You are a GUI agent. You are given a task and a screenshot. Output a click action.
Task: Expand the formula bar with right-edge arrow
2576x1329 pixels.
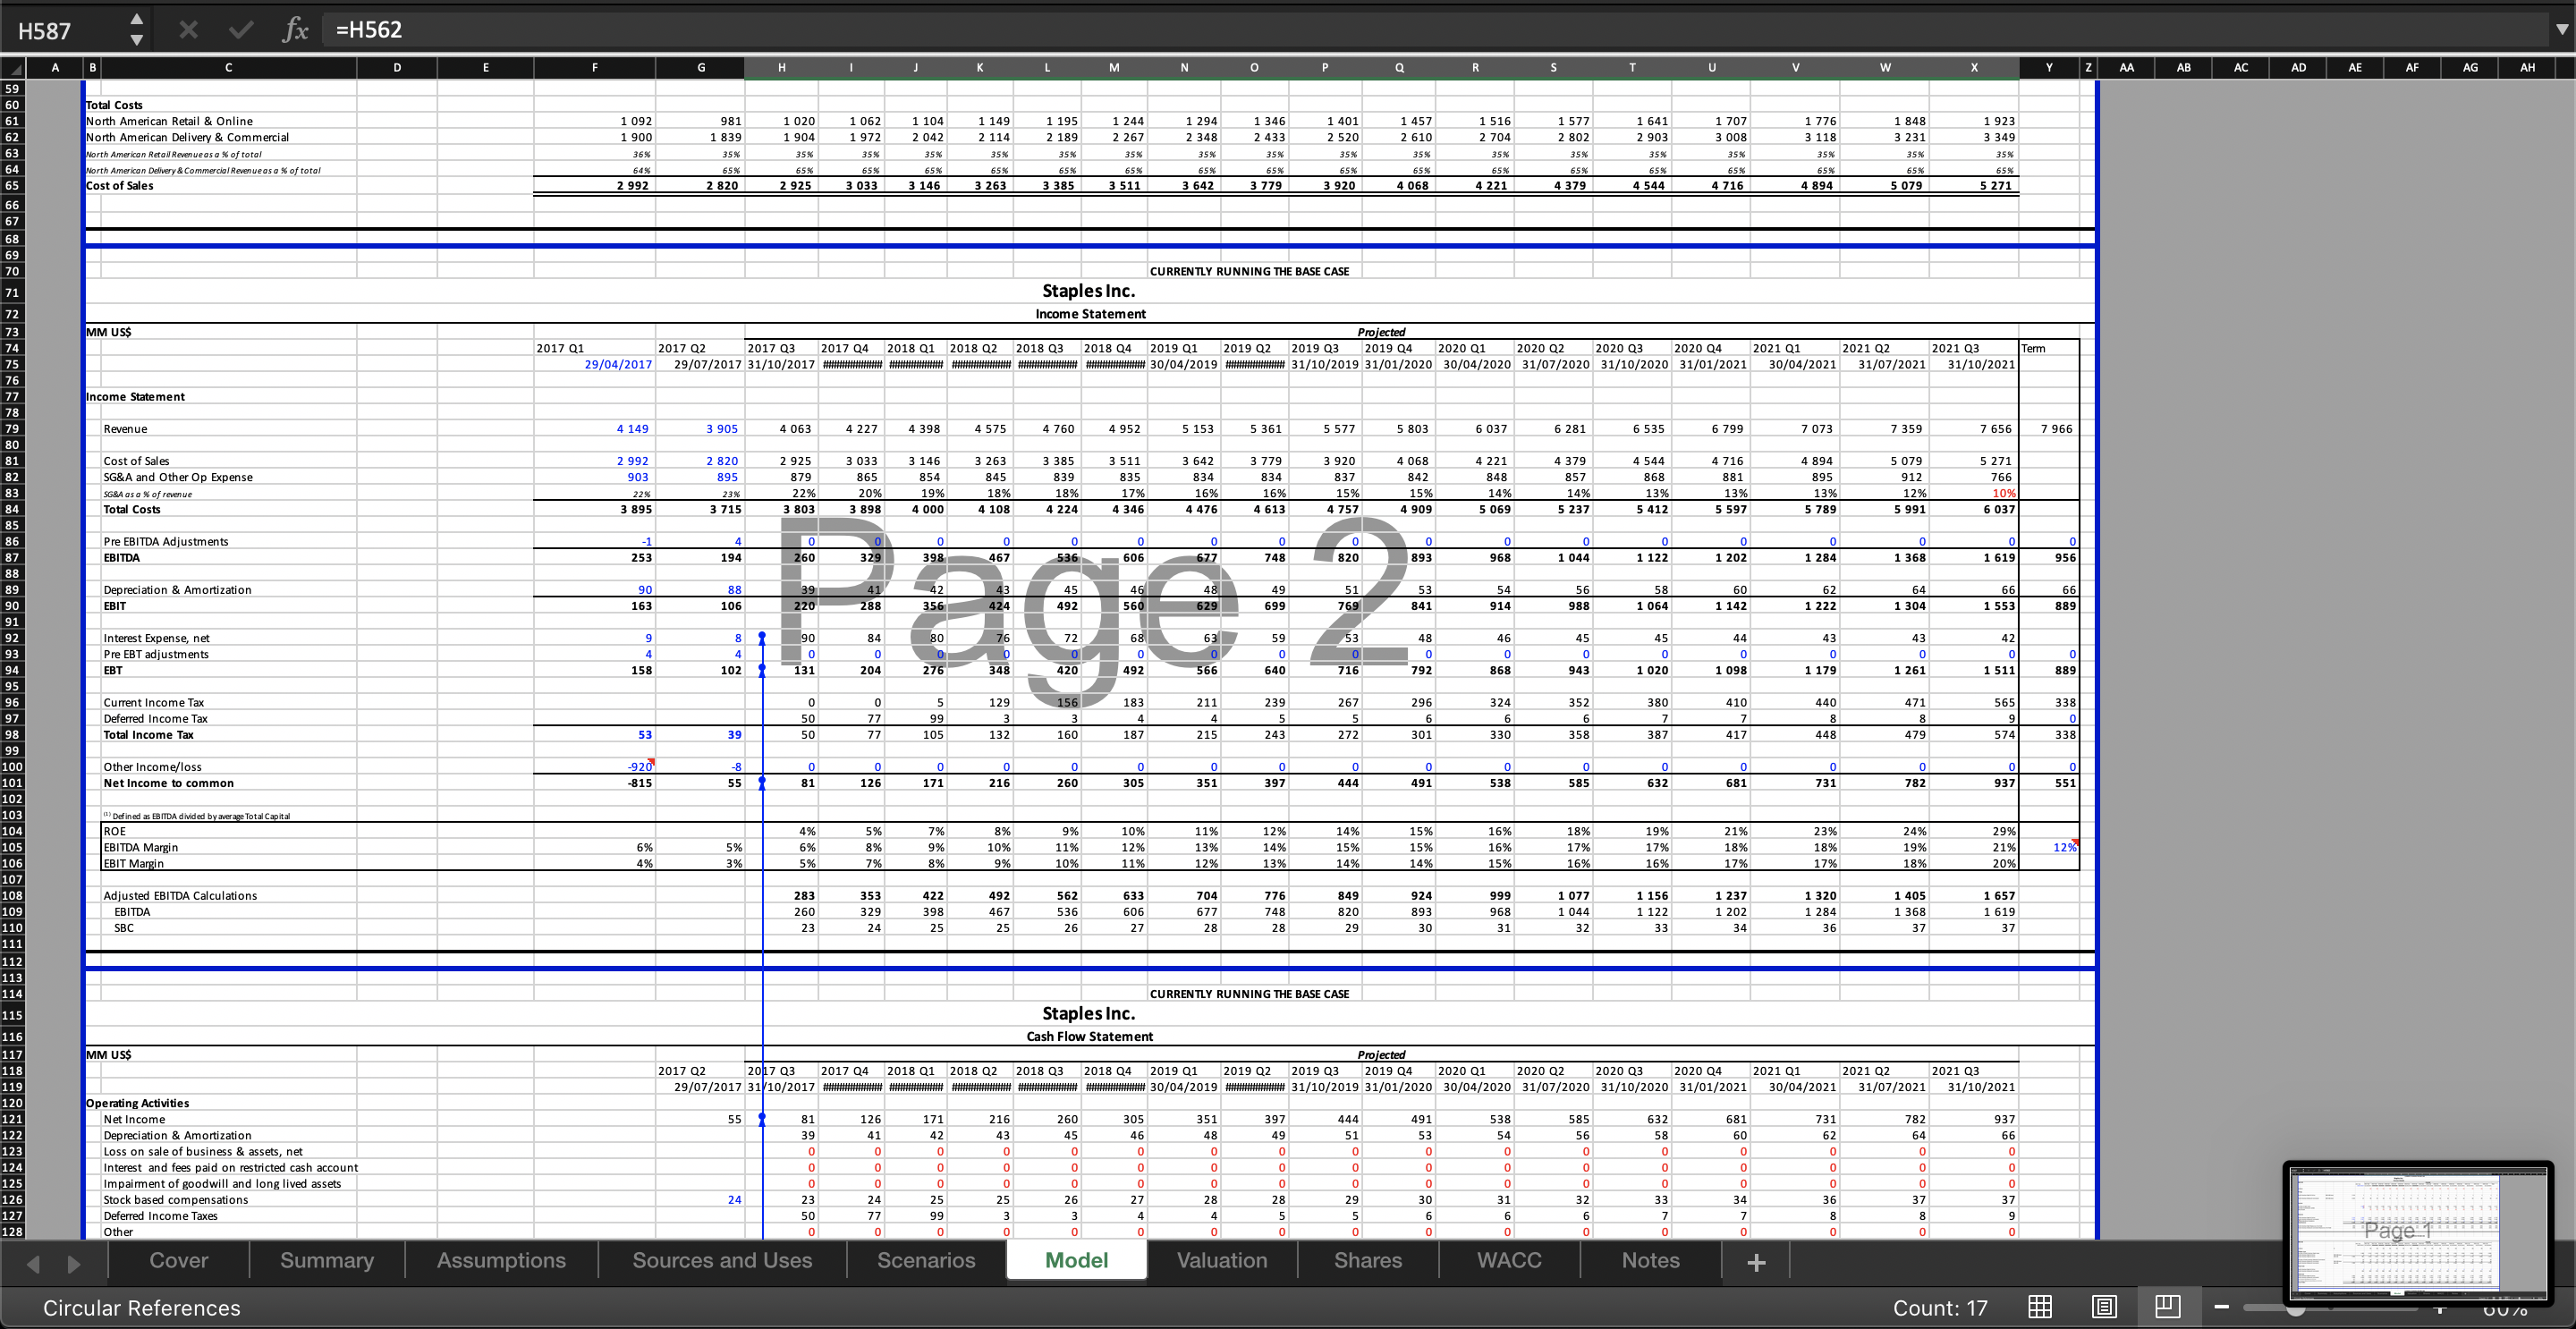[x=2561, y=30]
